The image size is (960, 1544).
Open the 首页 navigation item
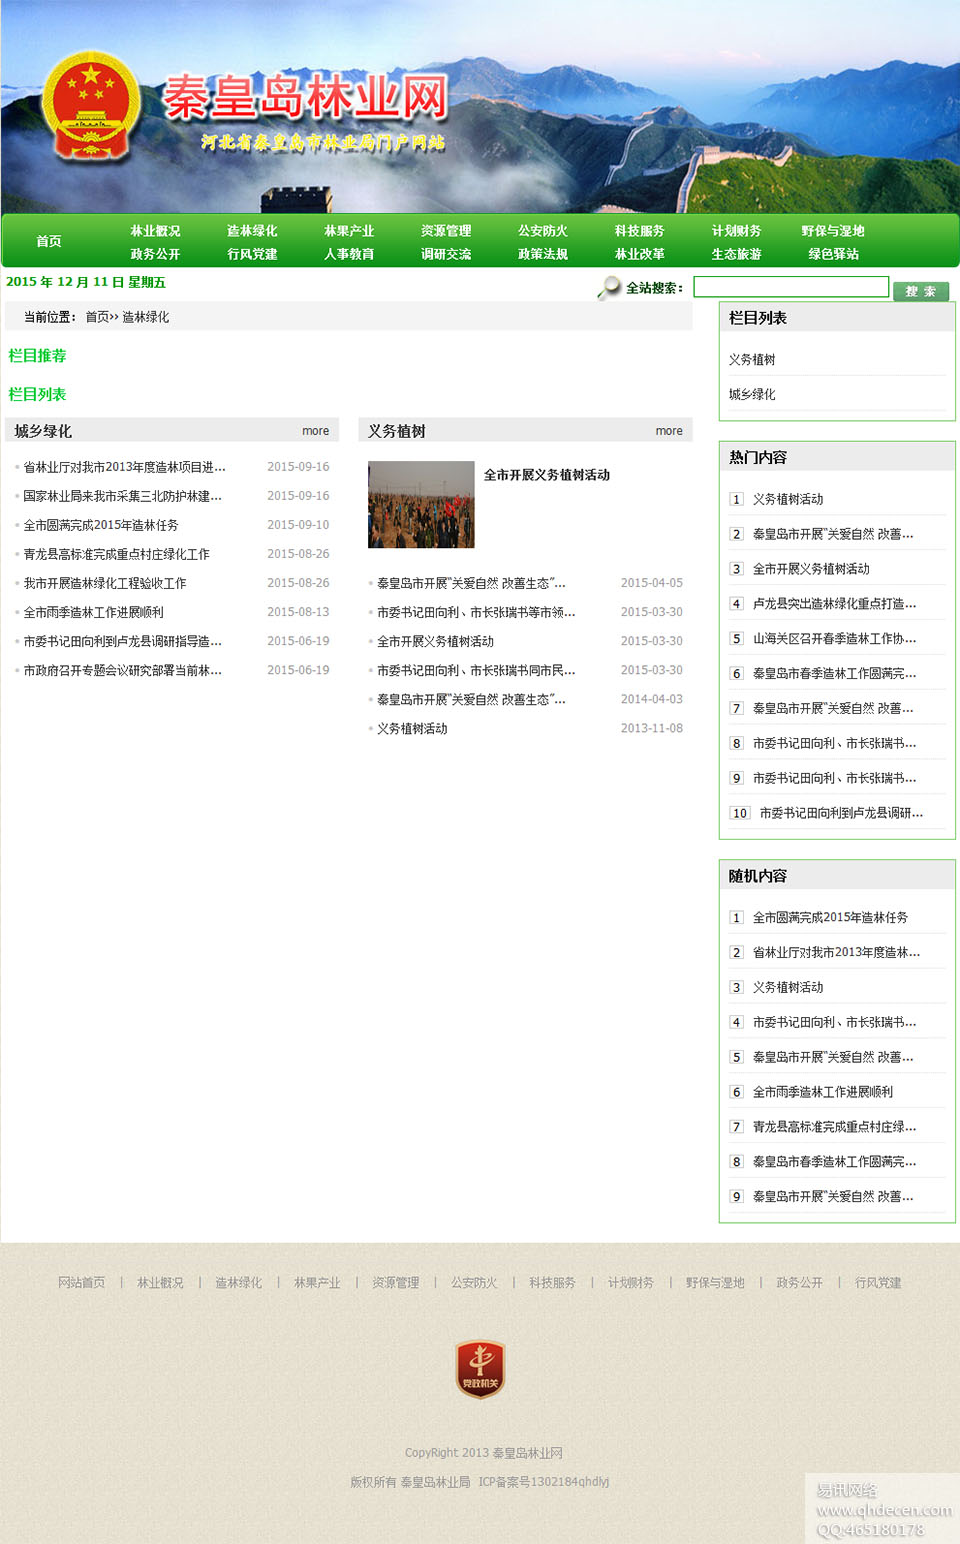point(49,241)
